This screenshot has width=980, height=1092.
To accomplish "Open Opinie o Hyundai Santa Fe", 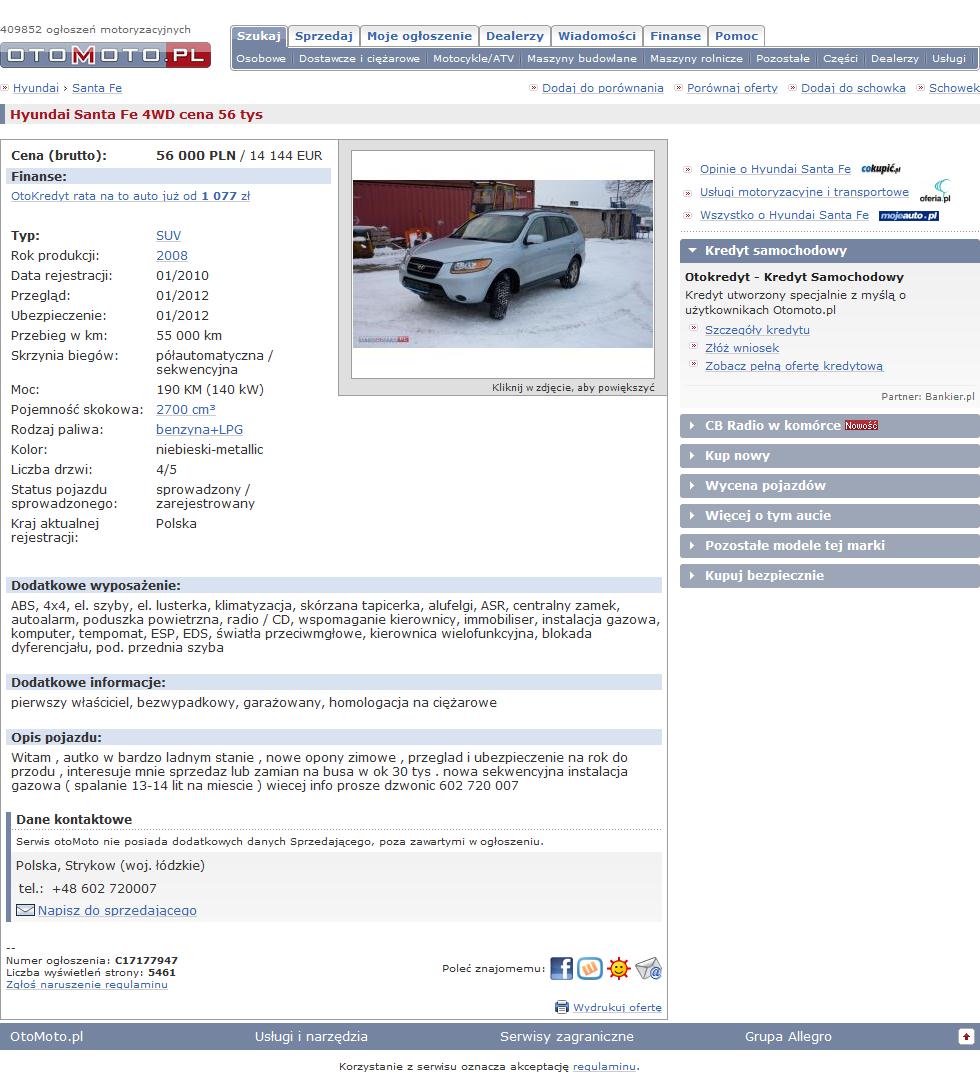I will pos(775,169).
